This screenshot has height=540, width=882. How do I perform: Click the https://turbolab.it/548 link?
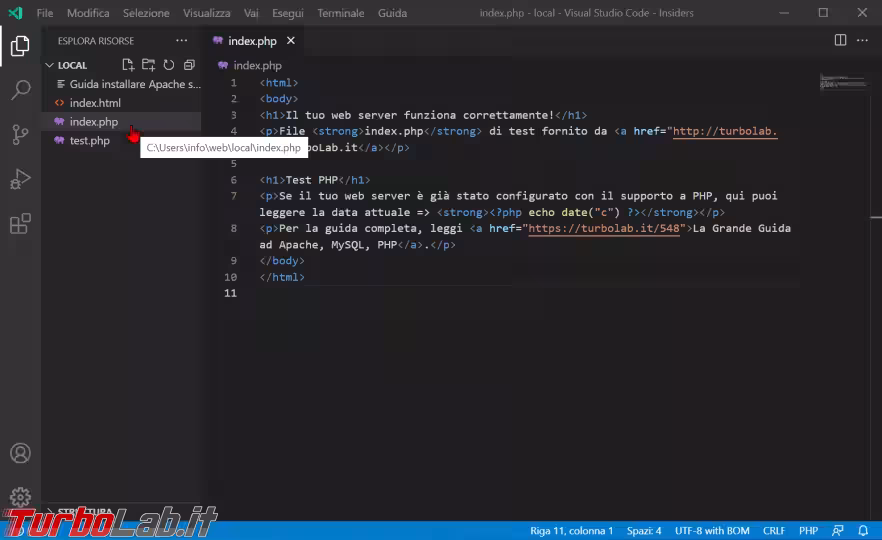604,228
